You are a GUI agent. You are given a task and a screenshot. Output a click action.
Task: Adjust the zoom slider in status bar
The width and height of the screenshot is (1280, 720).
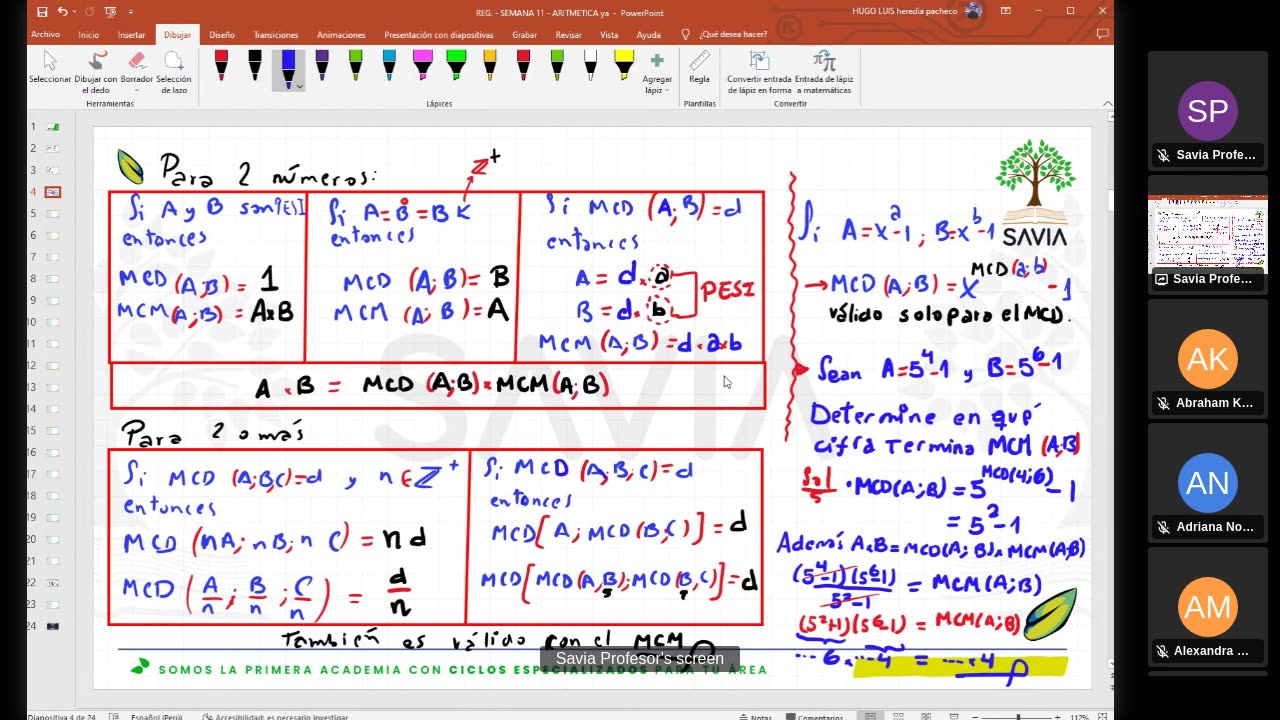point(1018,716)
